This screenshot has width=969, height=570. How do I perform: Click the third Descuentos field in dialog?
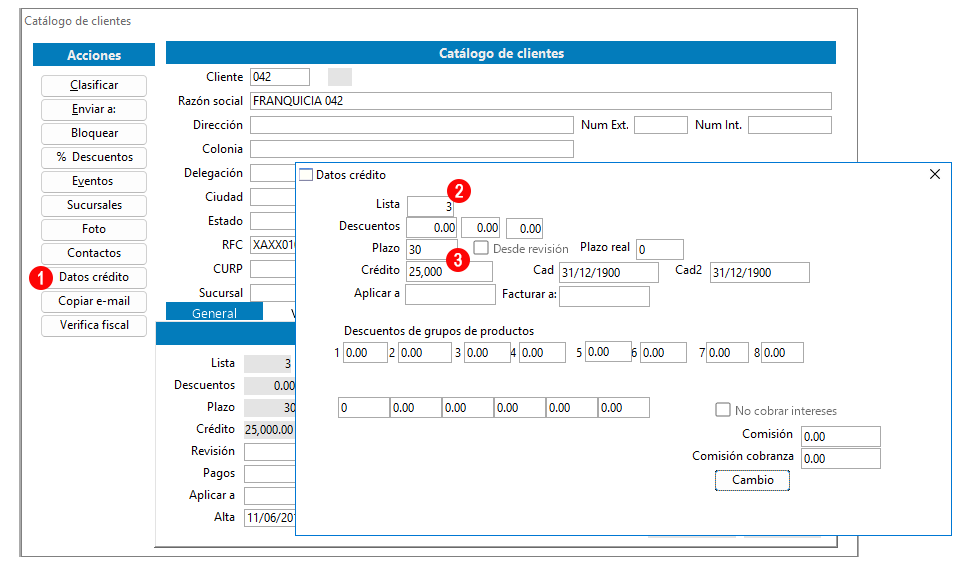pyautogui.click(x=525, y=228)
